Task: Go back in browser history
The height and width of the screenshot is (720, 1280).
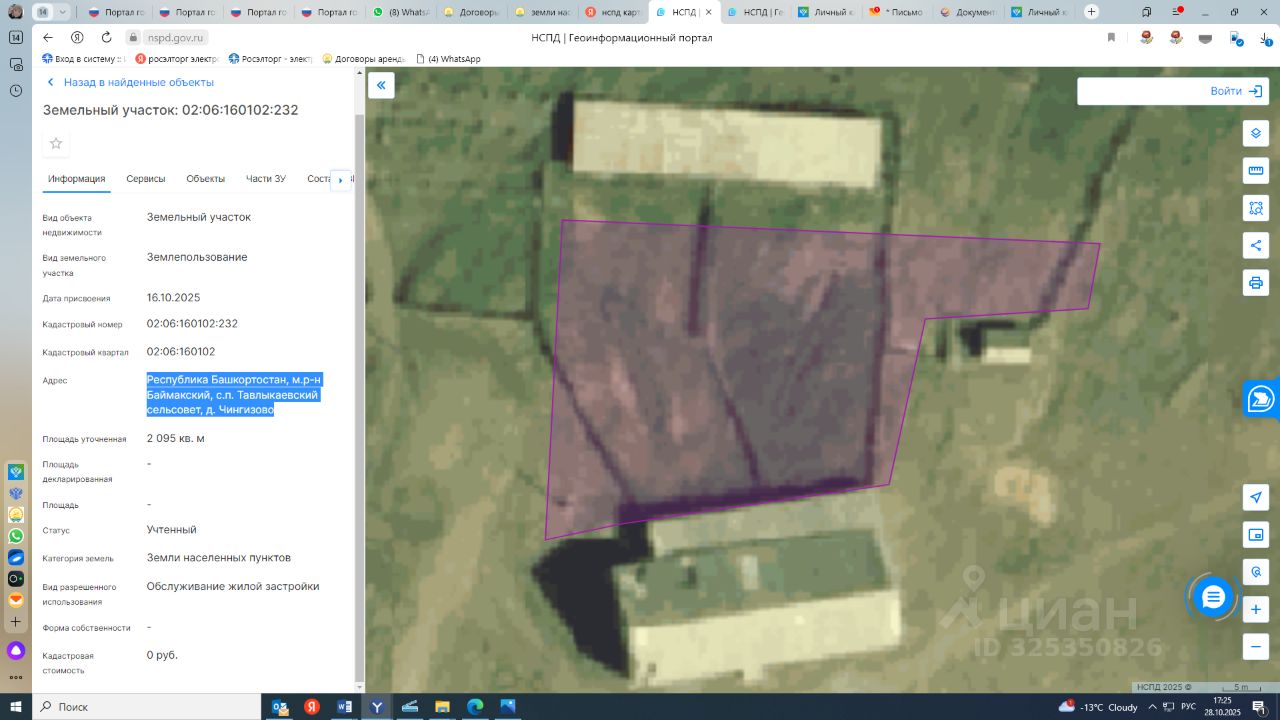Action: (48, 37)
